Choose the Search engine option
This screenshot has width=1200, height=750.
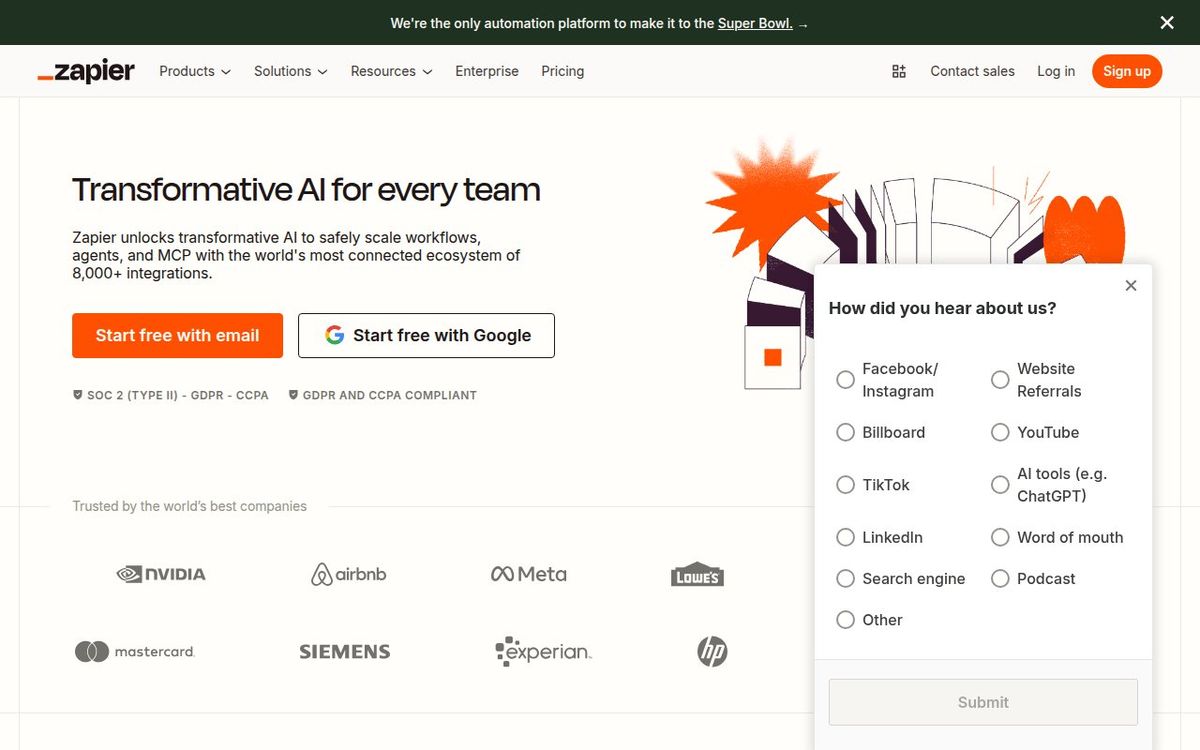pyautogui.click(x=845, y=578)
